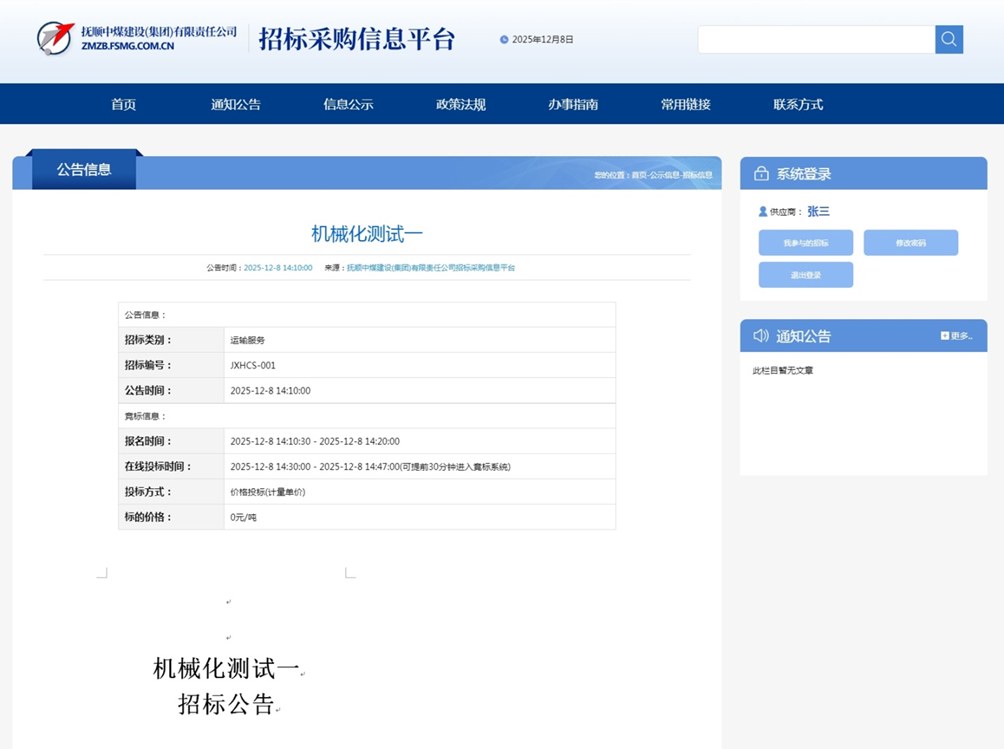Click the 招标公告 heading in the document
1004x749 pixels.
[226, 704]
